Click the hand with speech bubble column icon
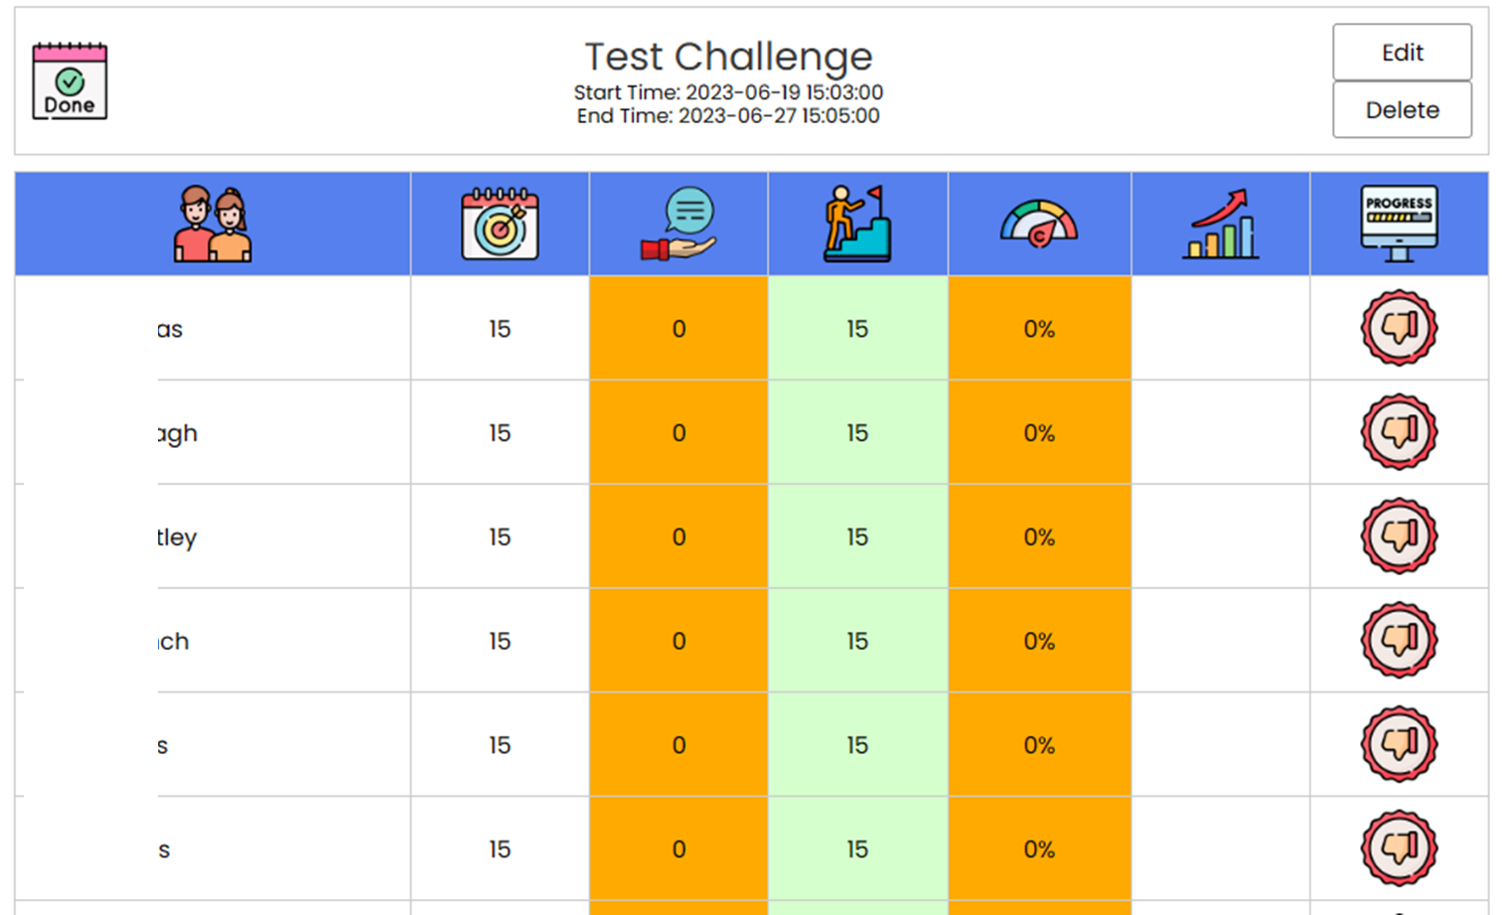 pyautogui.click(x=678, y=222)
